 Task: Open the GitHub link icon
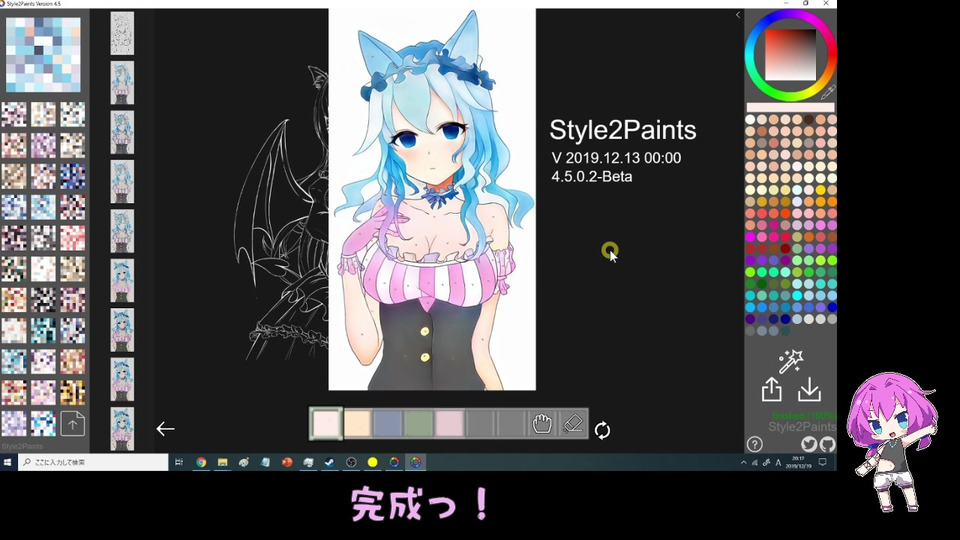[827, 444]
